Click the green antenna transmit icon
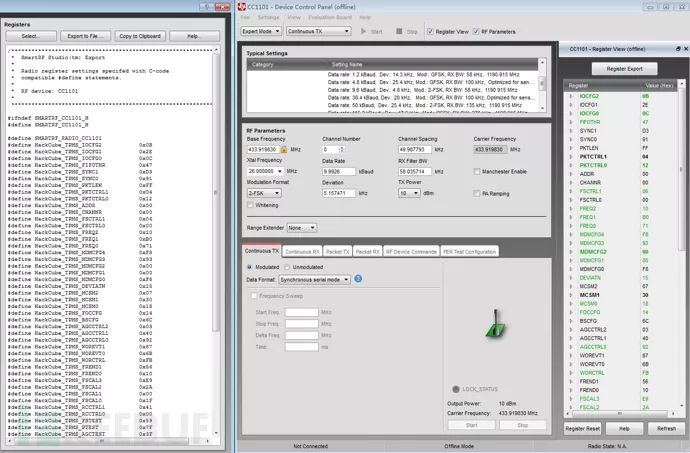Viewport: 690px width, 453px height. pos(493,328)
